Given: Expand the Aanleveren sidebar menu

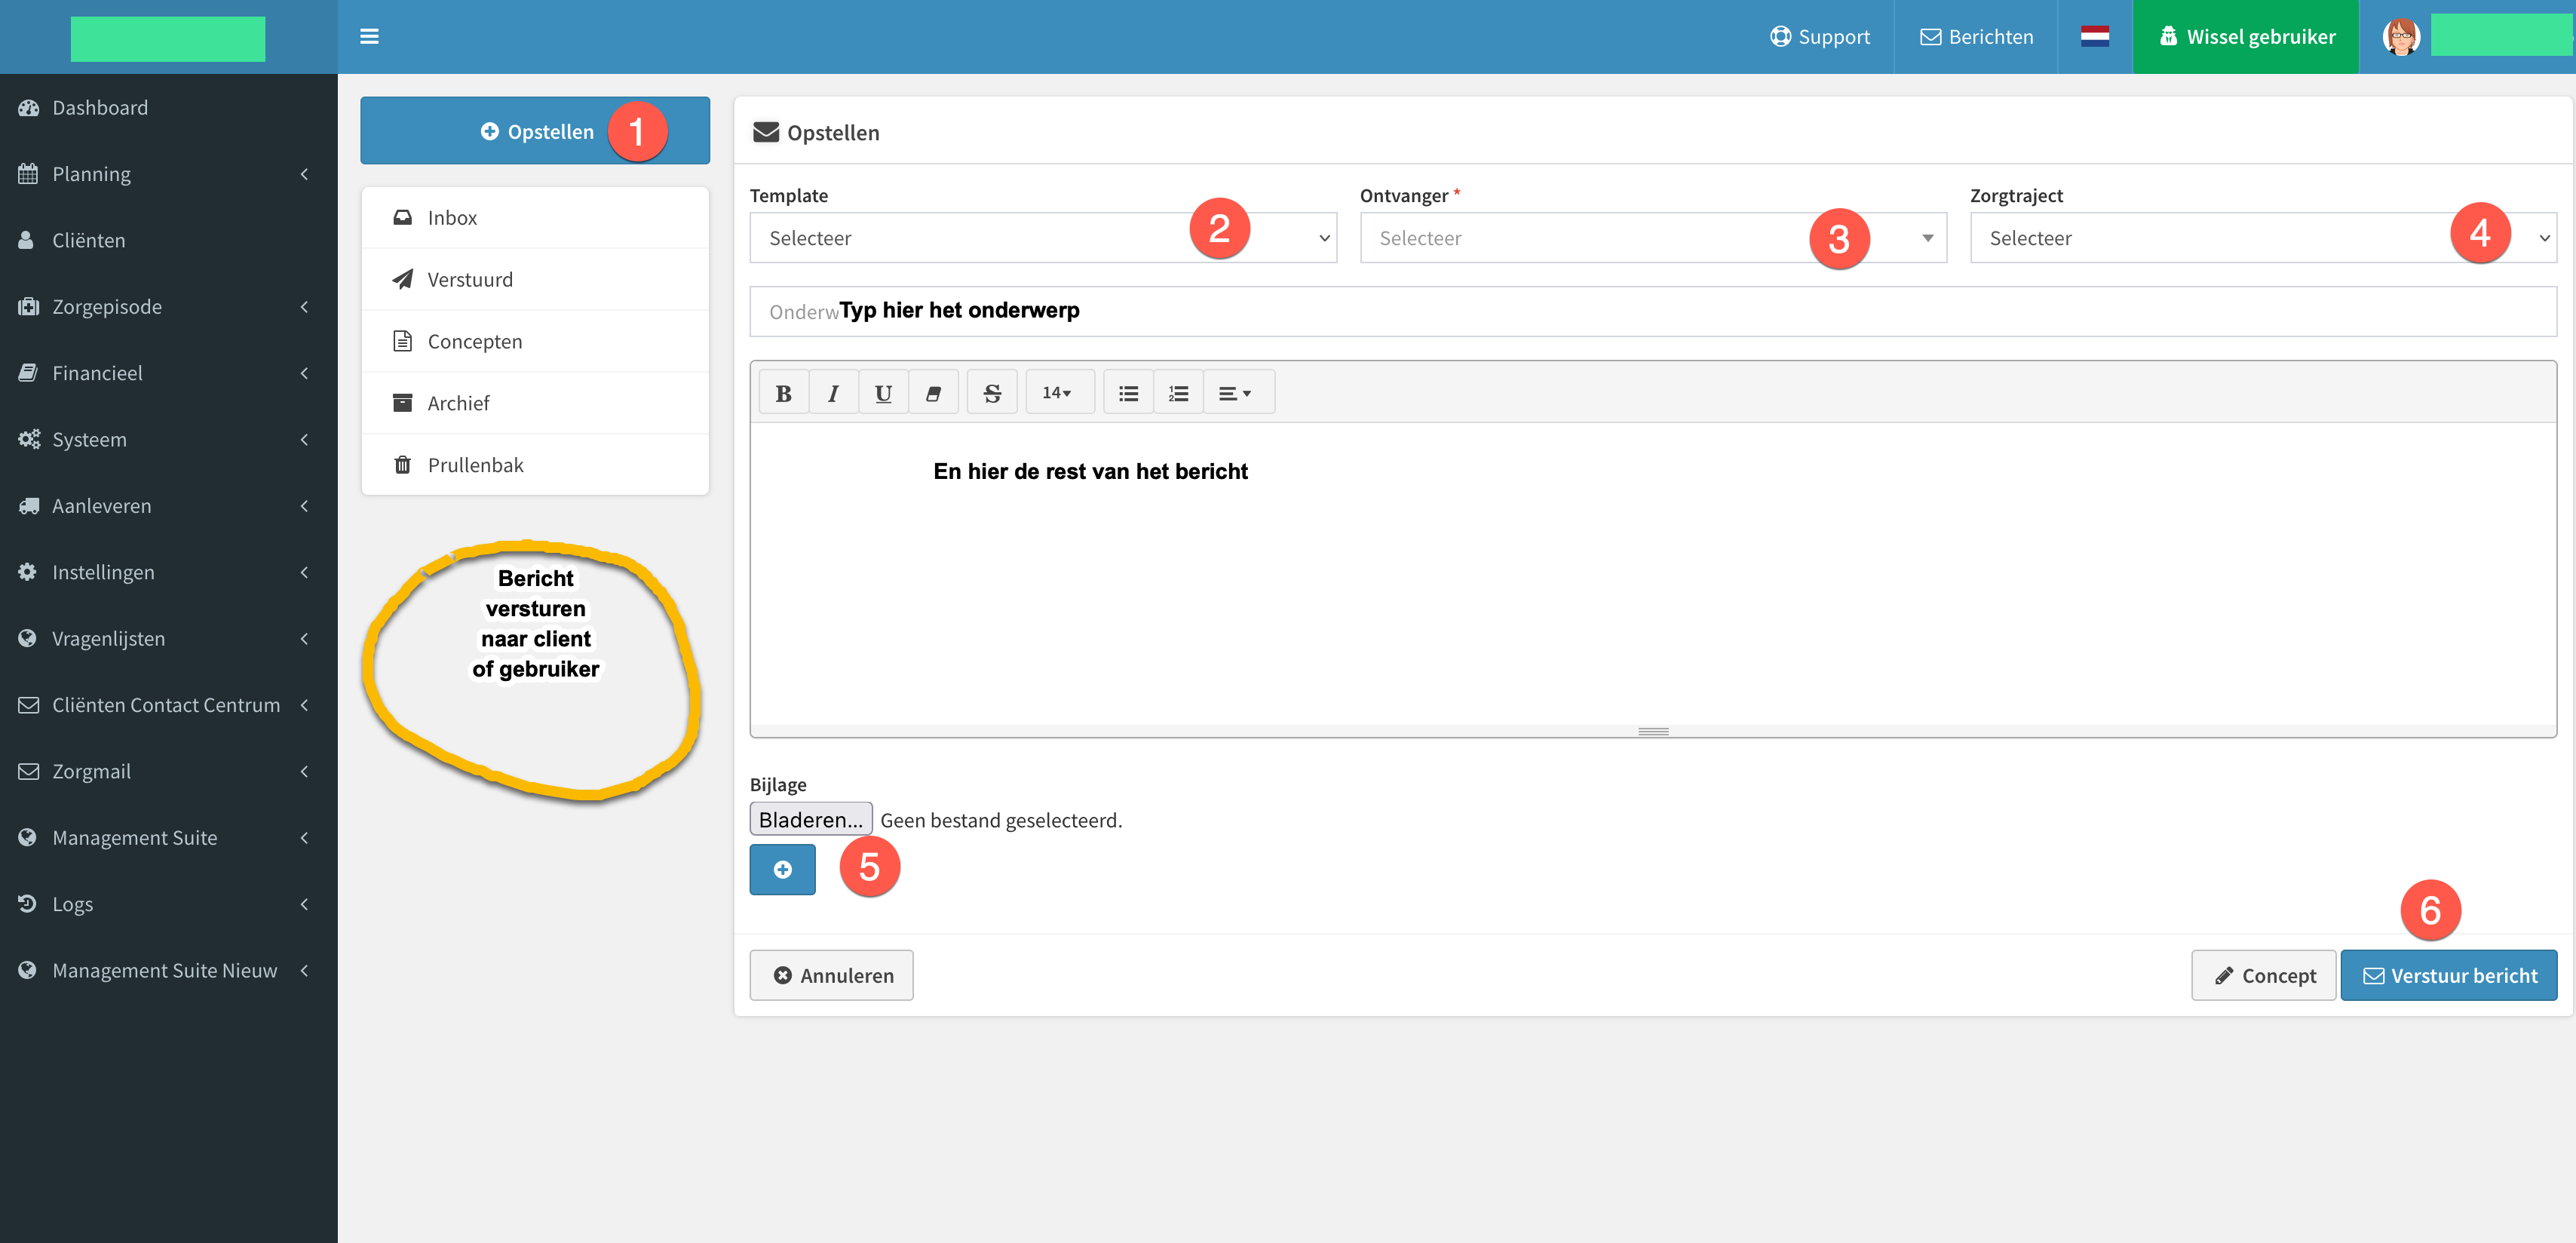Looking at the screenshot, I should pos(168,506).
